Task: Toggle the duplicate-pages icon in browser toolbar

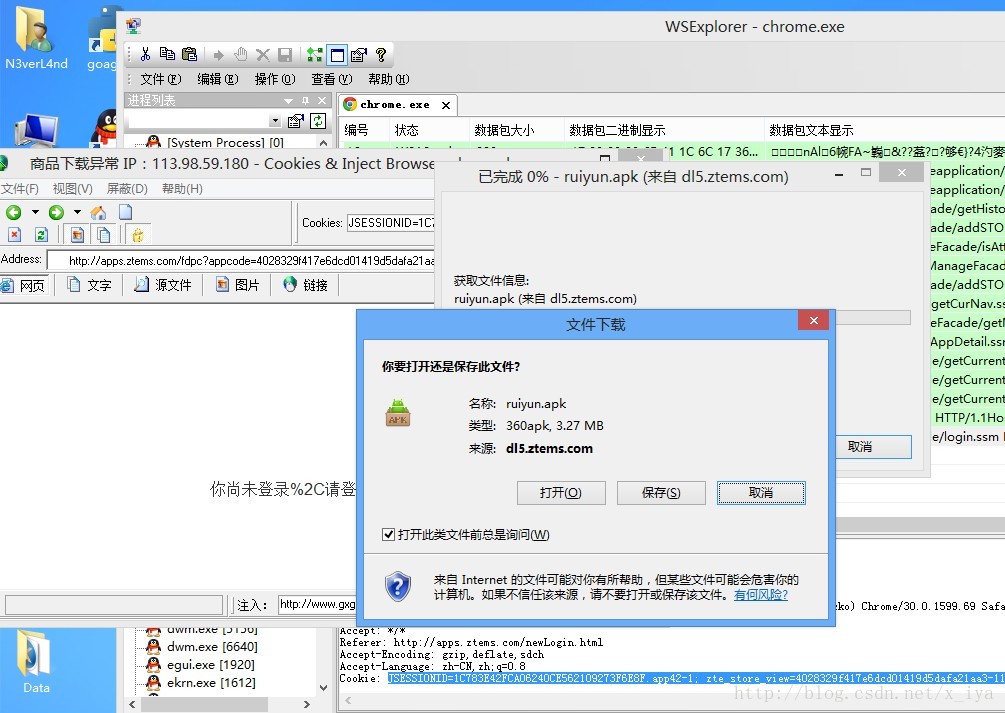Action: coord(104,235)
